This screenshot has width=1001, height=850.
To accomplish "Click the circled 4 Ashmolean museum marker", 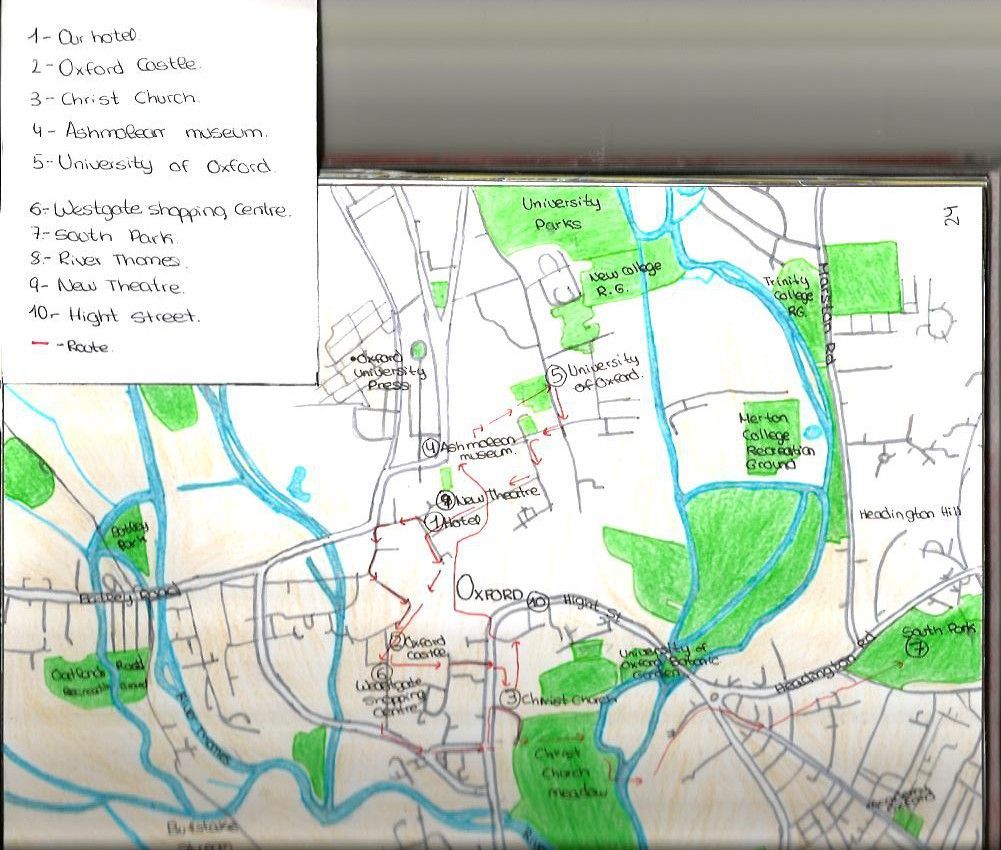I will tap(431, 448).
